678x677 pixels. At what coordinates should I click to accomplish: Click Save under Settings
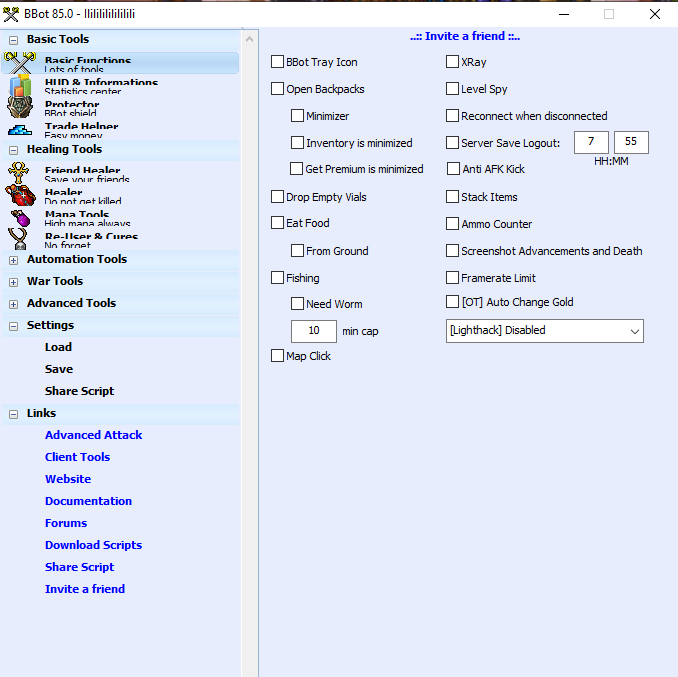(x=59, y=369)
